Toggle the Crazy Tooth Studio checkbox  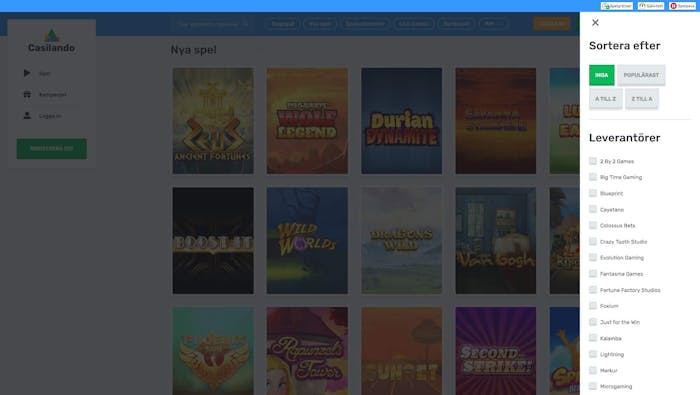(x=593, y=241)
